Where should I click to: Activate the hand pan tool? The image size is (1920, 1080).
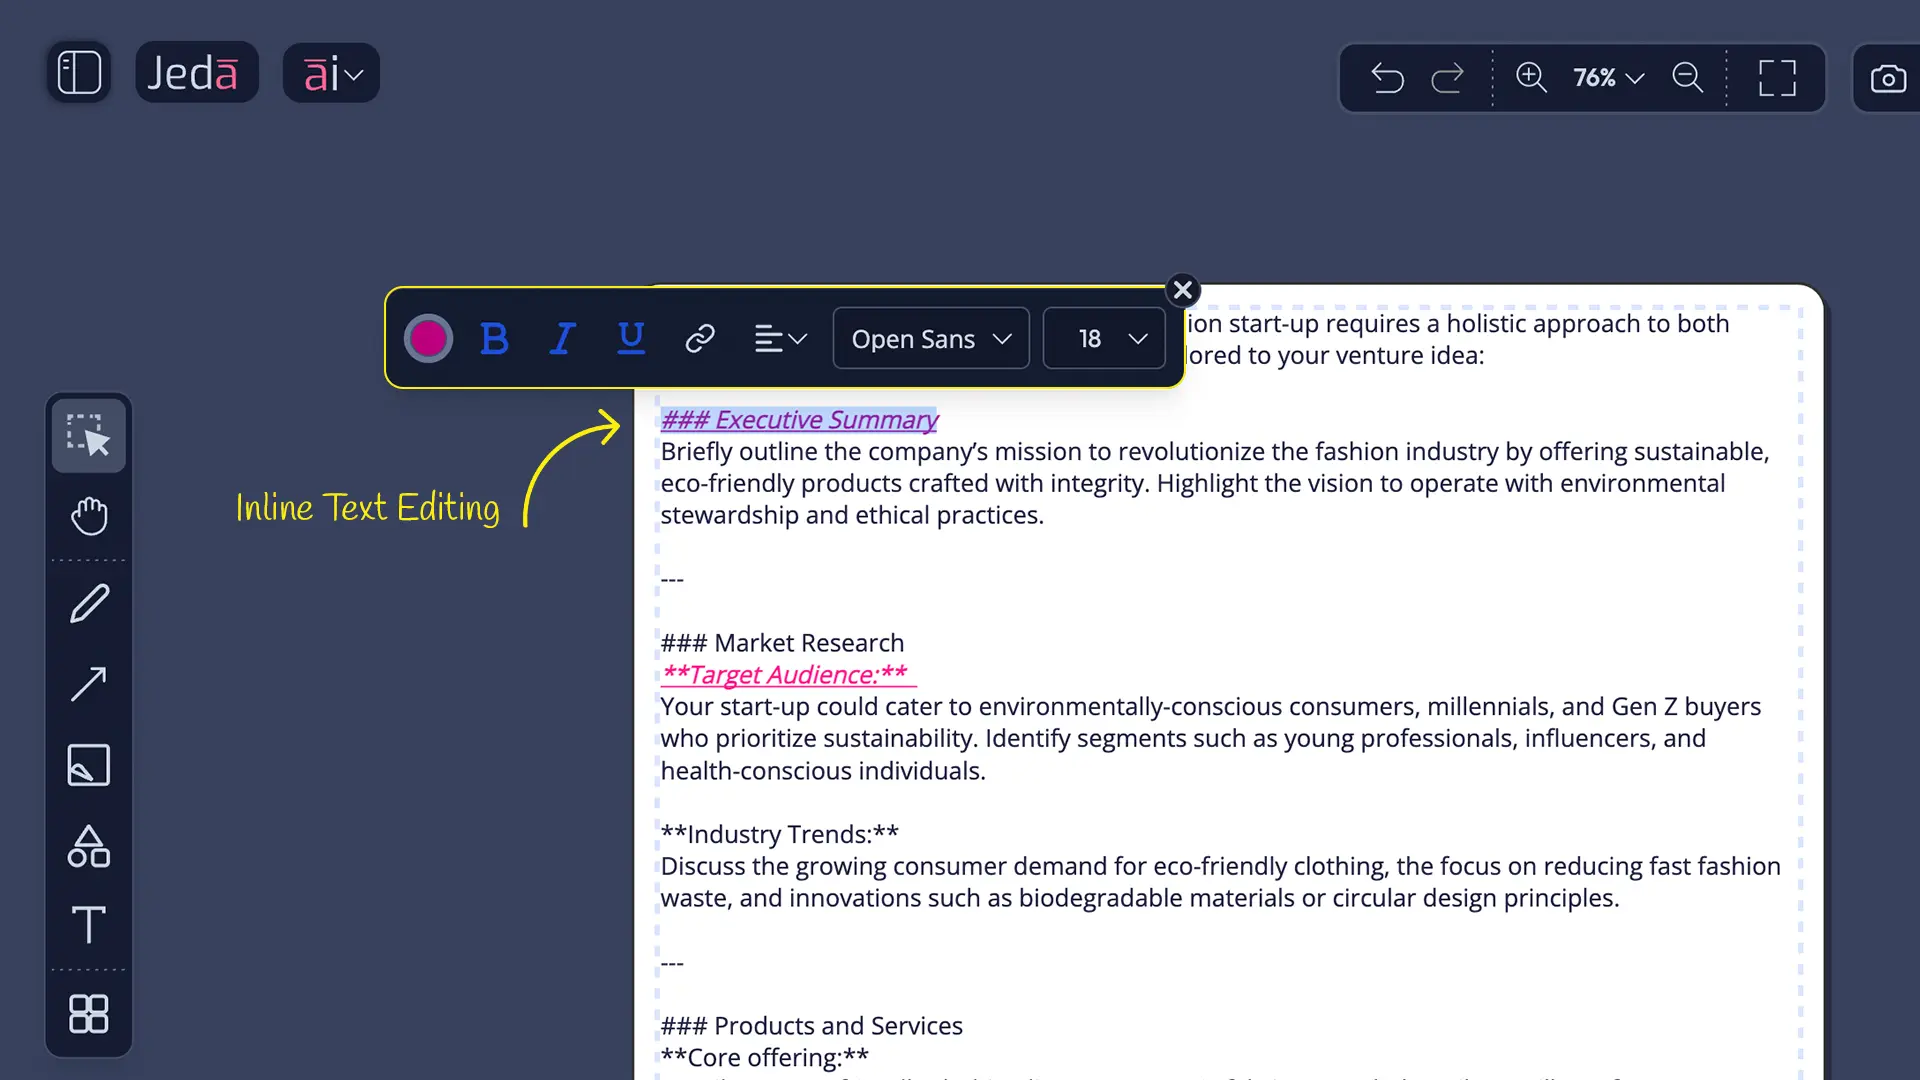pyautogui.click(x=88, y=516)
